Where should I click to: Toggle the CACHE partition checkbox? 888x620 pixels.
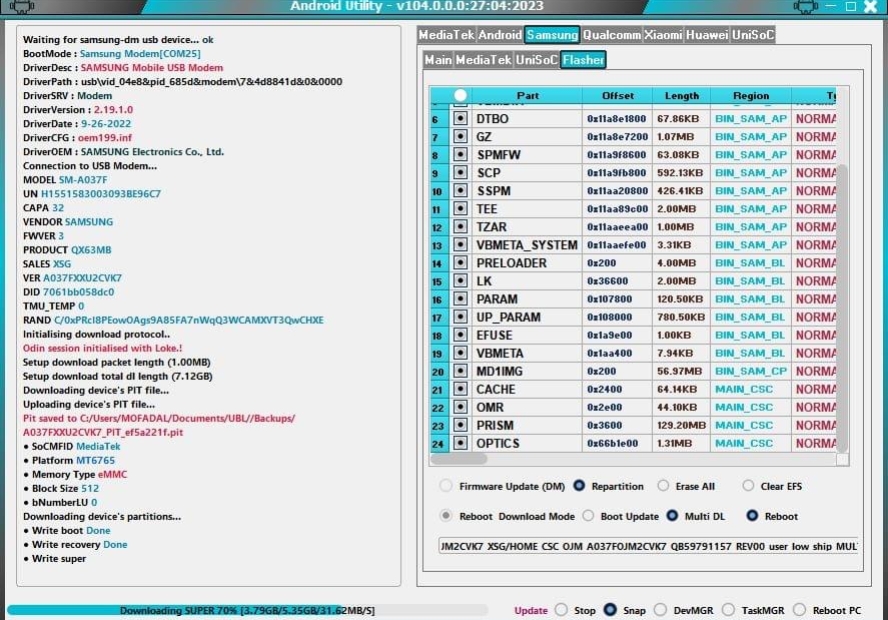[x=460, y=389]
